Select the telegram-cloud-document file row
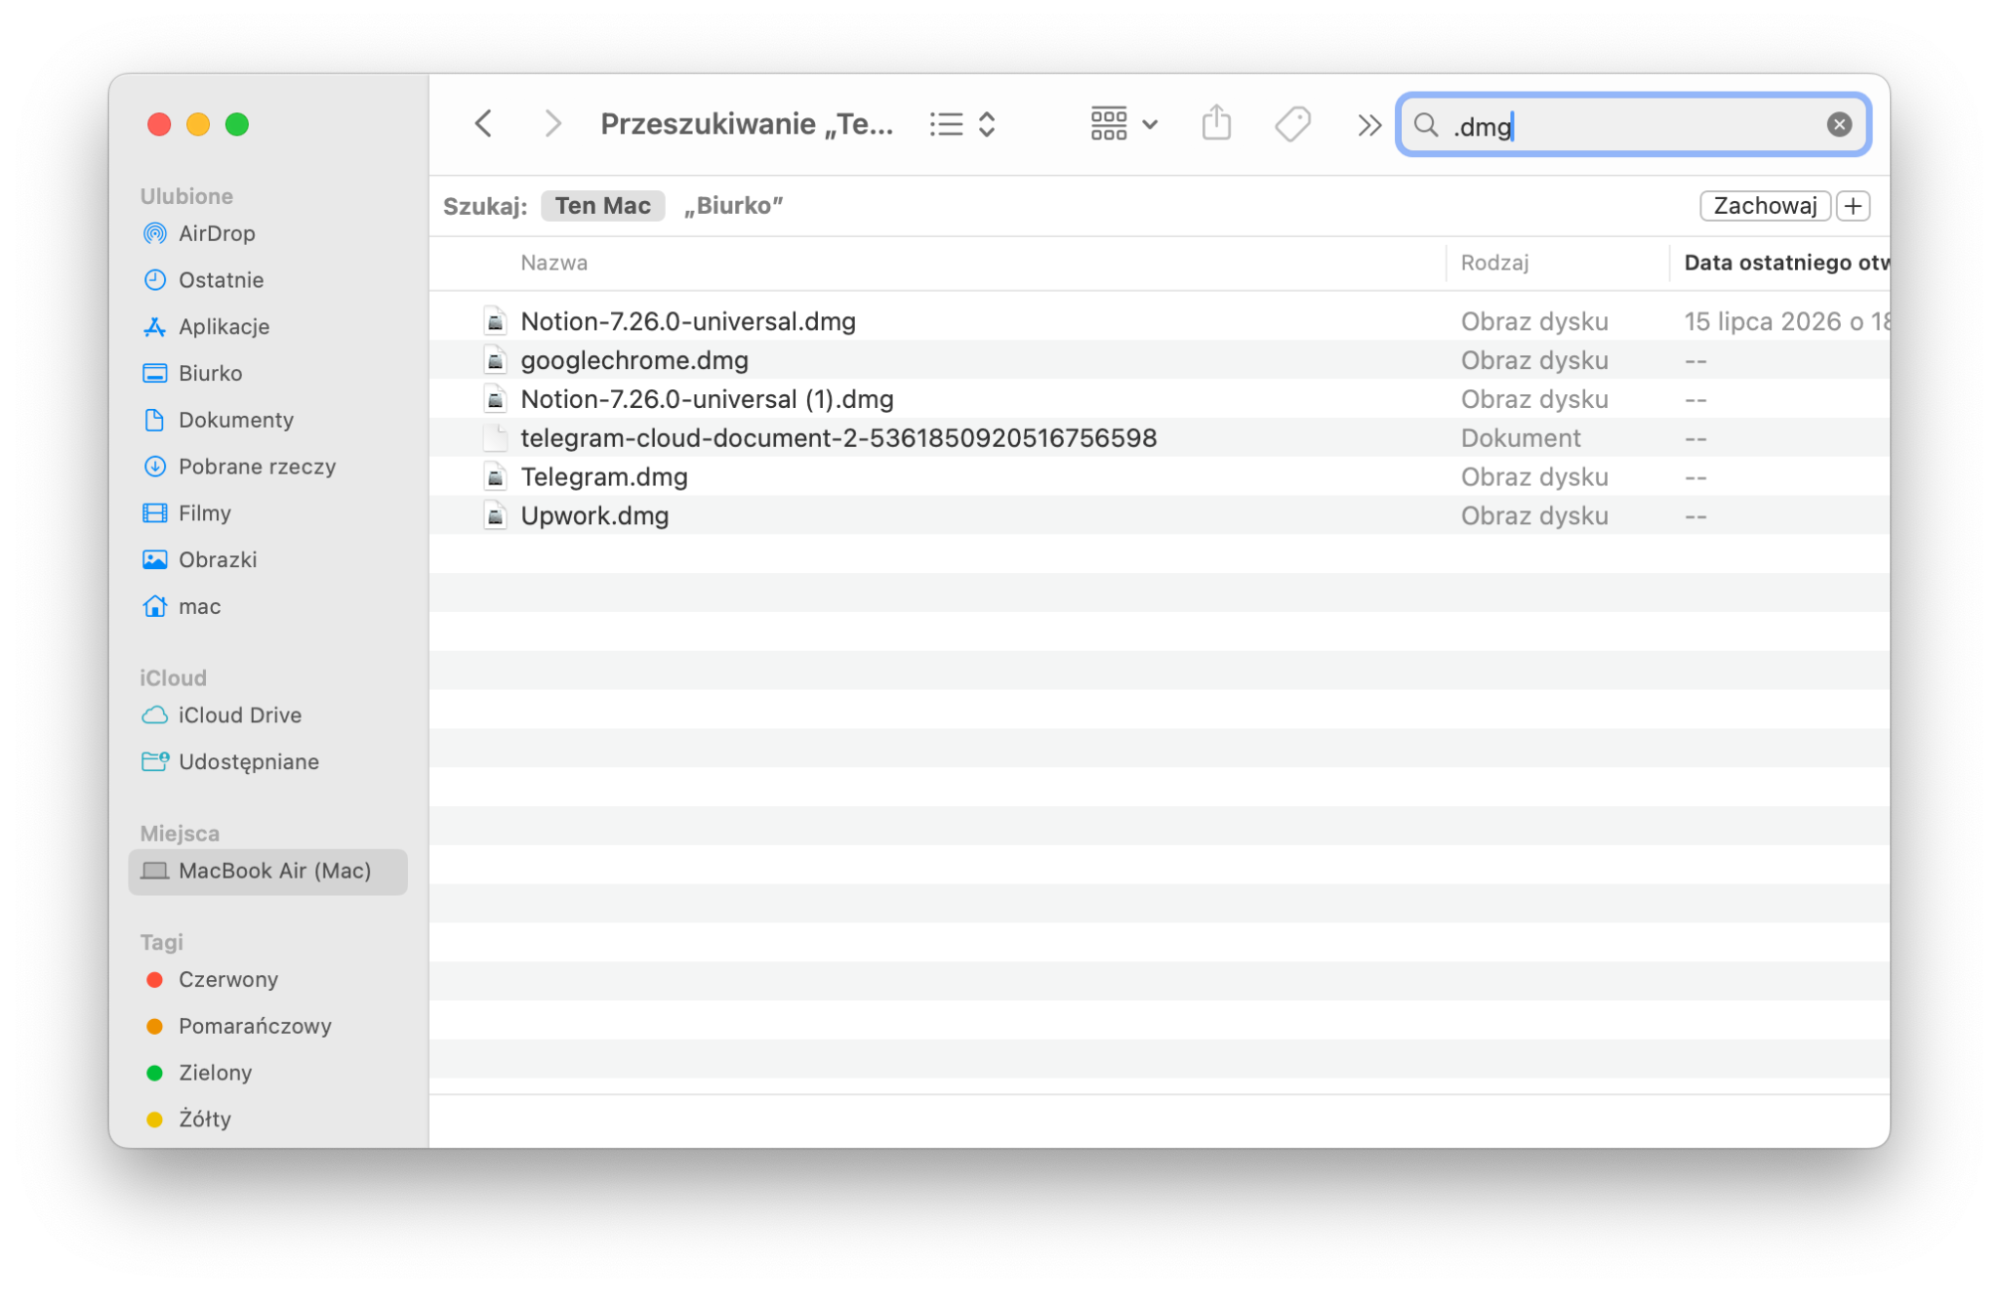 point(1159,438)
